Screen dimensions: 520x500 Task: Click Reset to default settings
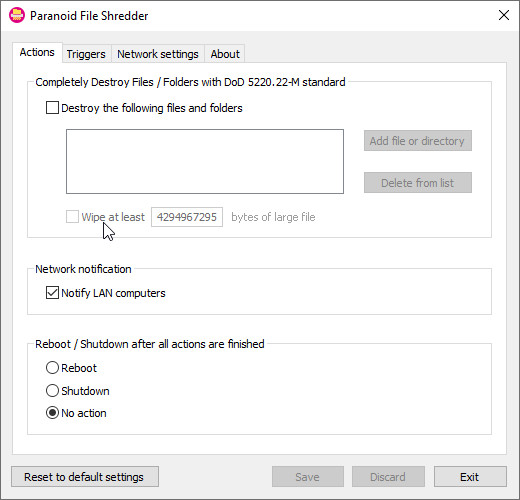[85, 477]
